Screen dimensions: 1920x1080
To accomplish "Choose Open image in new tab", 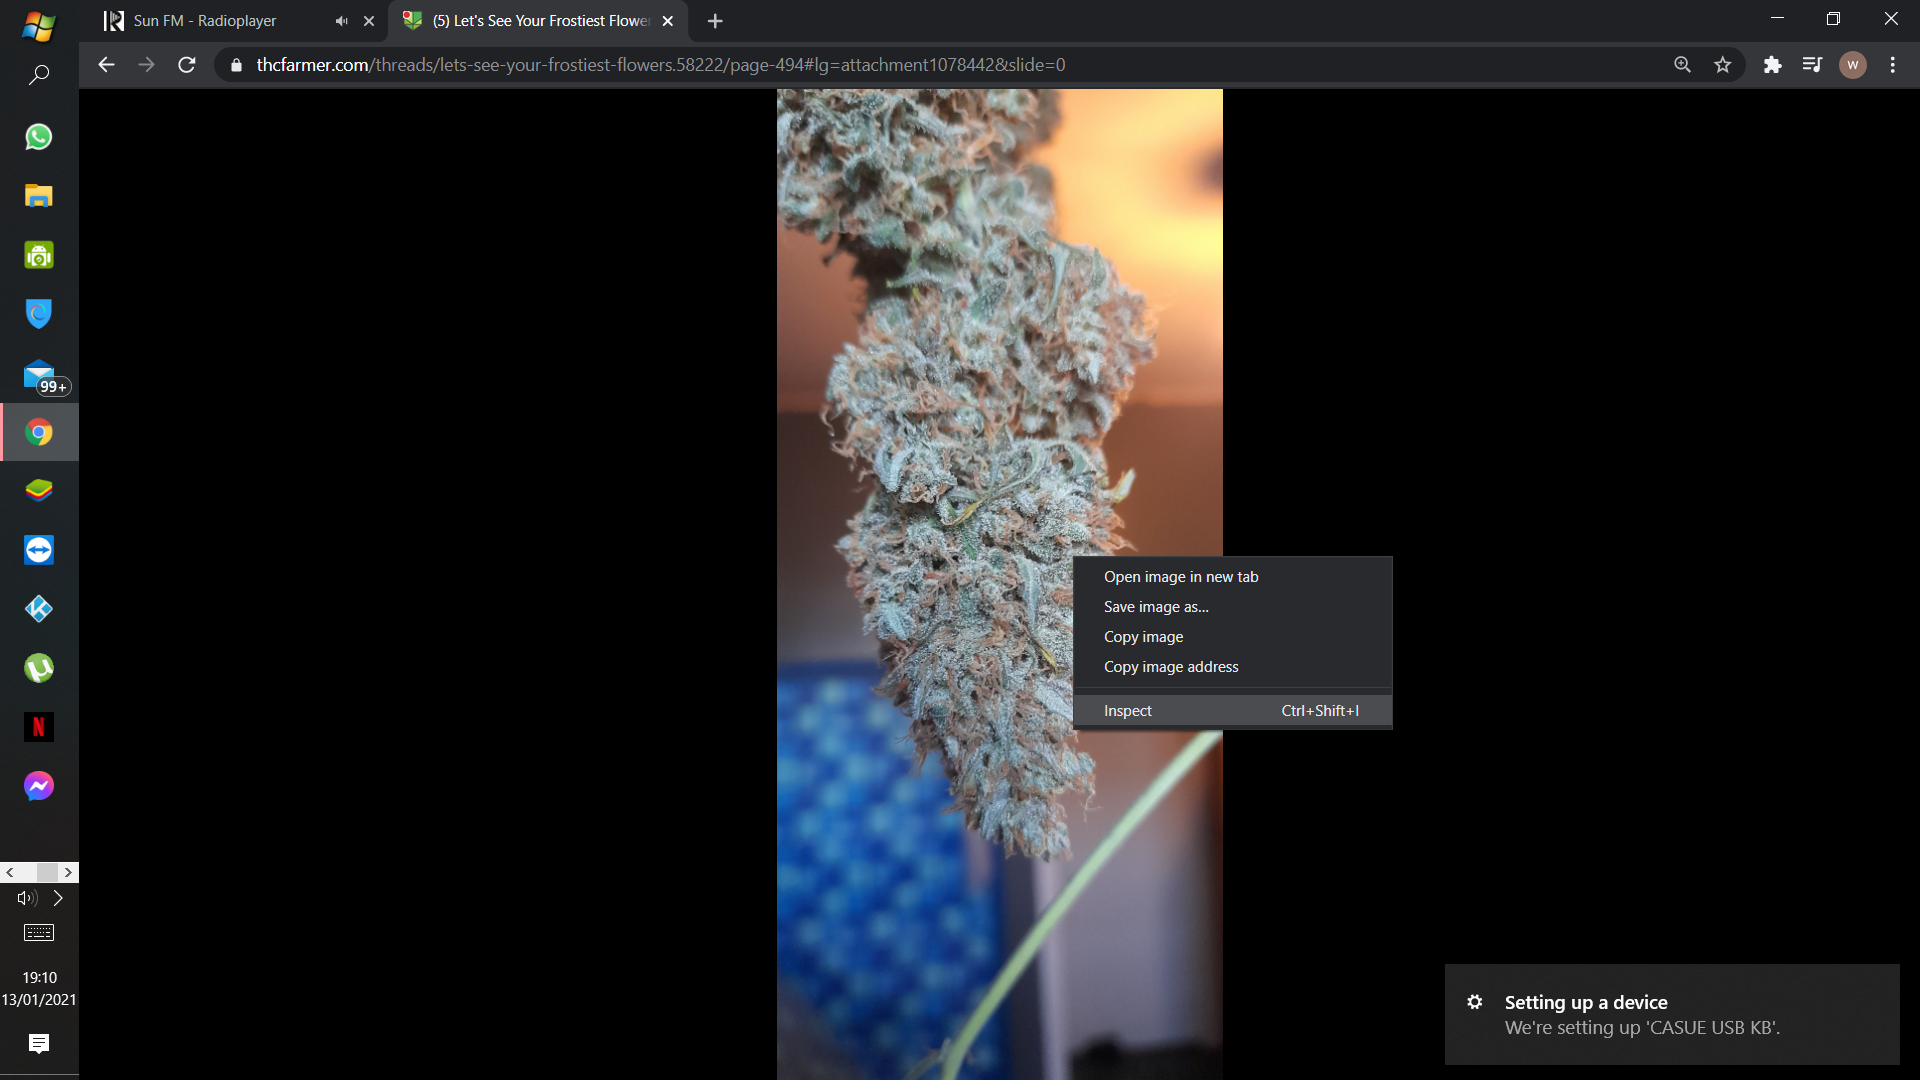I will click(x=1232, y=577).
